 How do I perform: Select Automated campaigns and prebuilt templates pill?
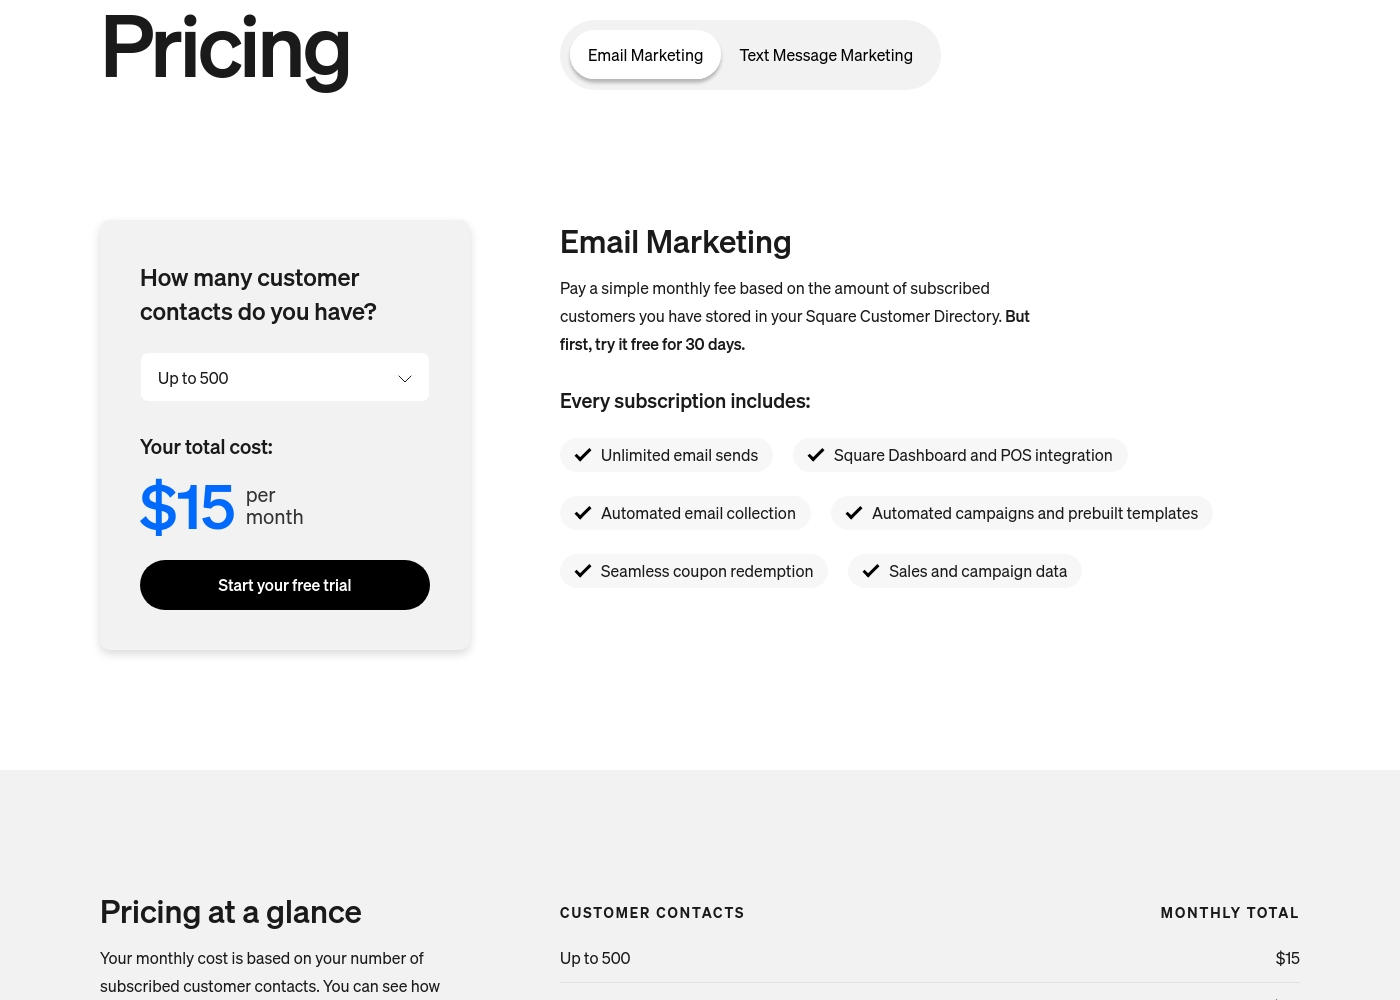tap(1022, 513)
